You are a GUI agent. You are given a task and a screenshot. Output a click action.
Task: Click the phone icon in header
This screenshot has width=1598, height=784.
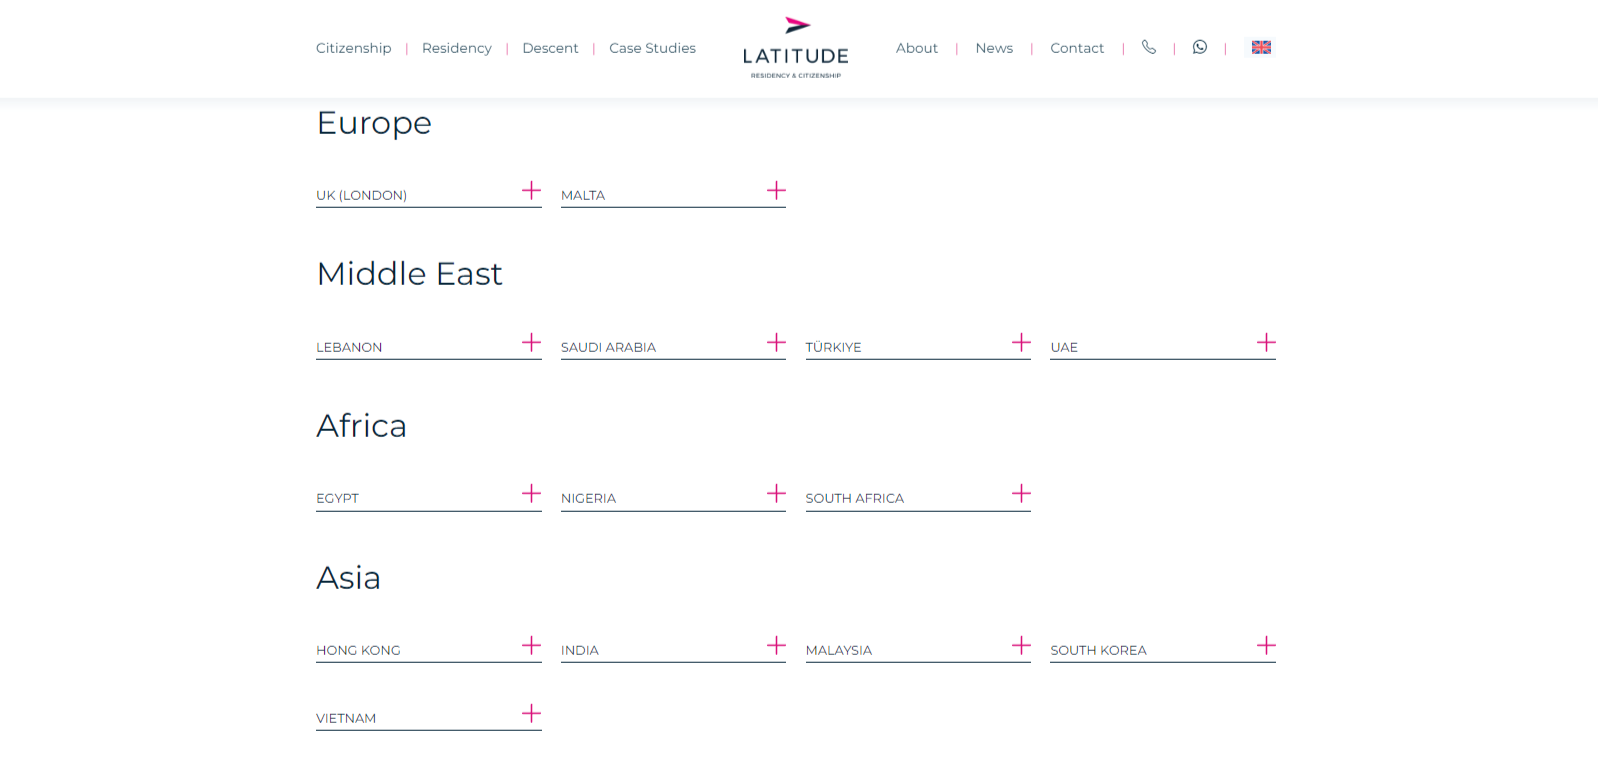(1149, 47)
